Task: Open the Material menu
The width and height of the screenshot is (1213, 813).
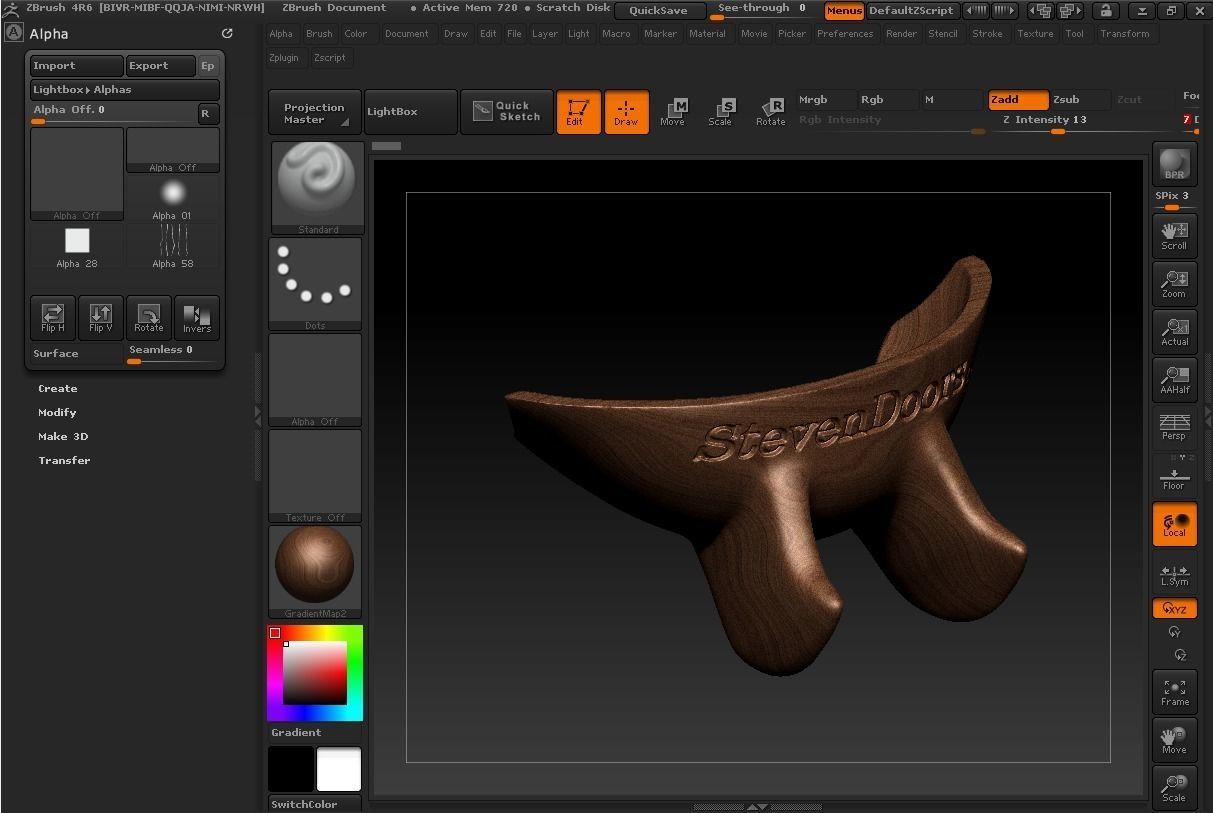Action: click(x=707, y=34)
